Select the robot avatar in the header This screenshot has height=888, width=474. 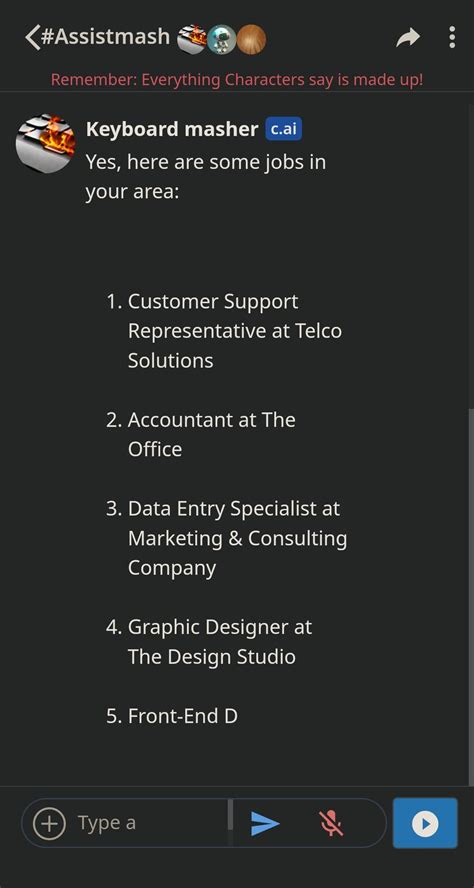point(221,40)
